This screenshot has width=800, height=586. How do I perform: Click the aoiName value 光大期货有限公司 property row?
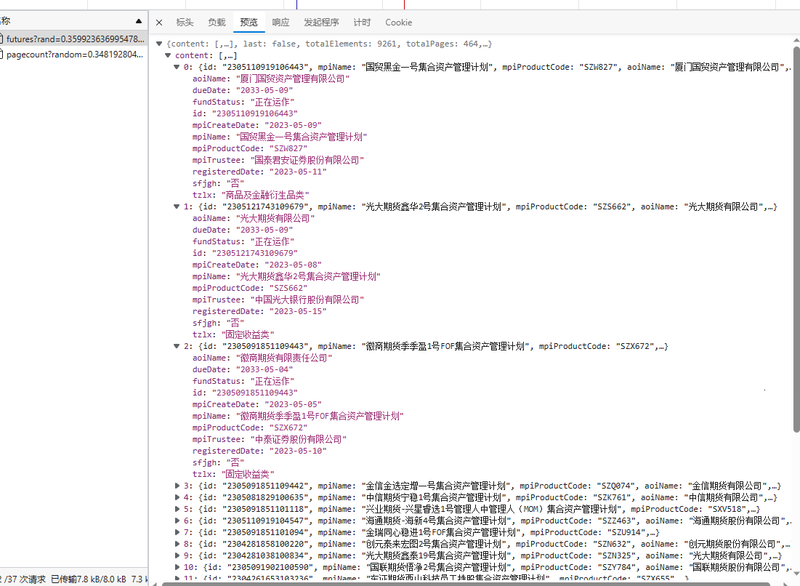(x=254, y=218)
